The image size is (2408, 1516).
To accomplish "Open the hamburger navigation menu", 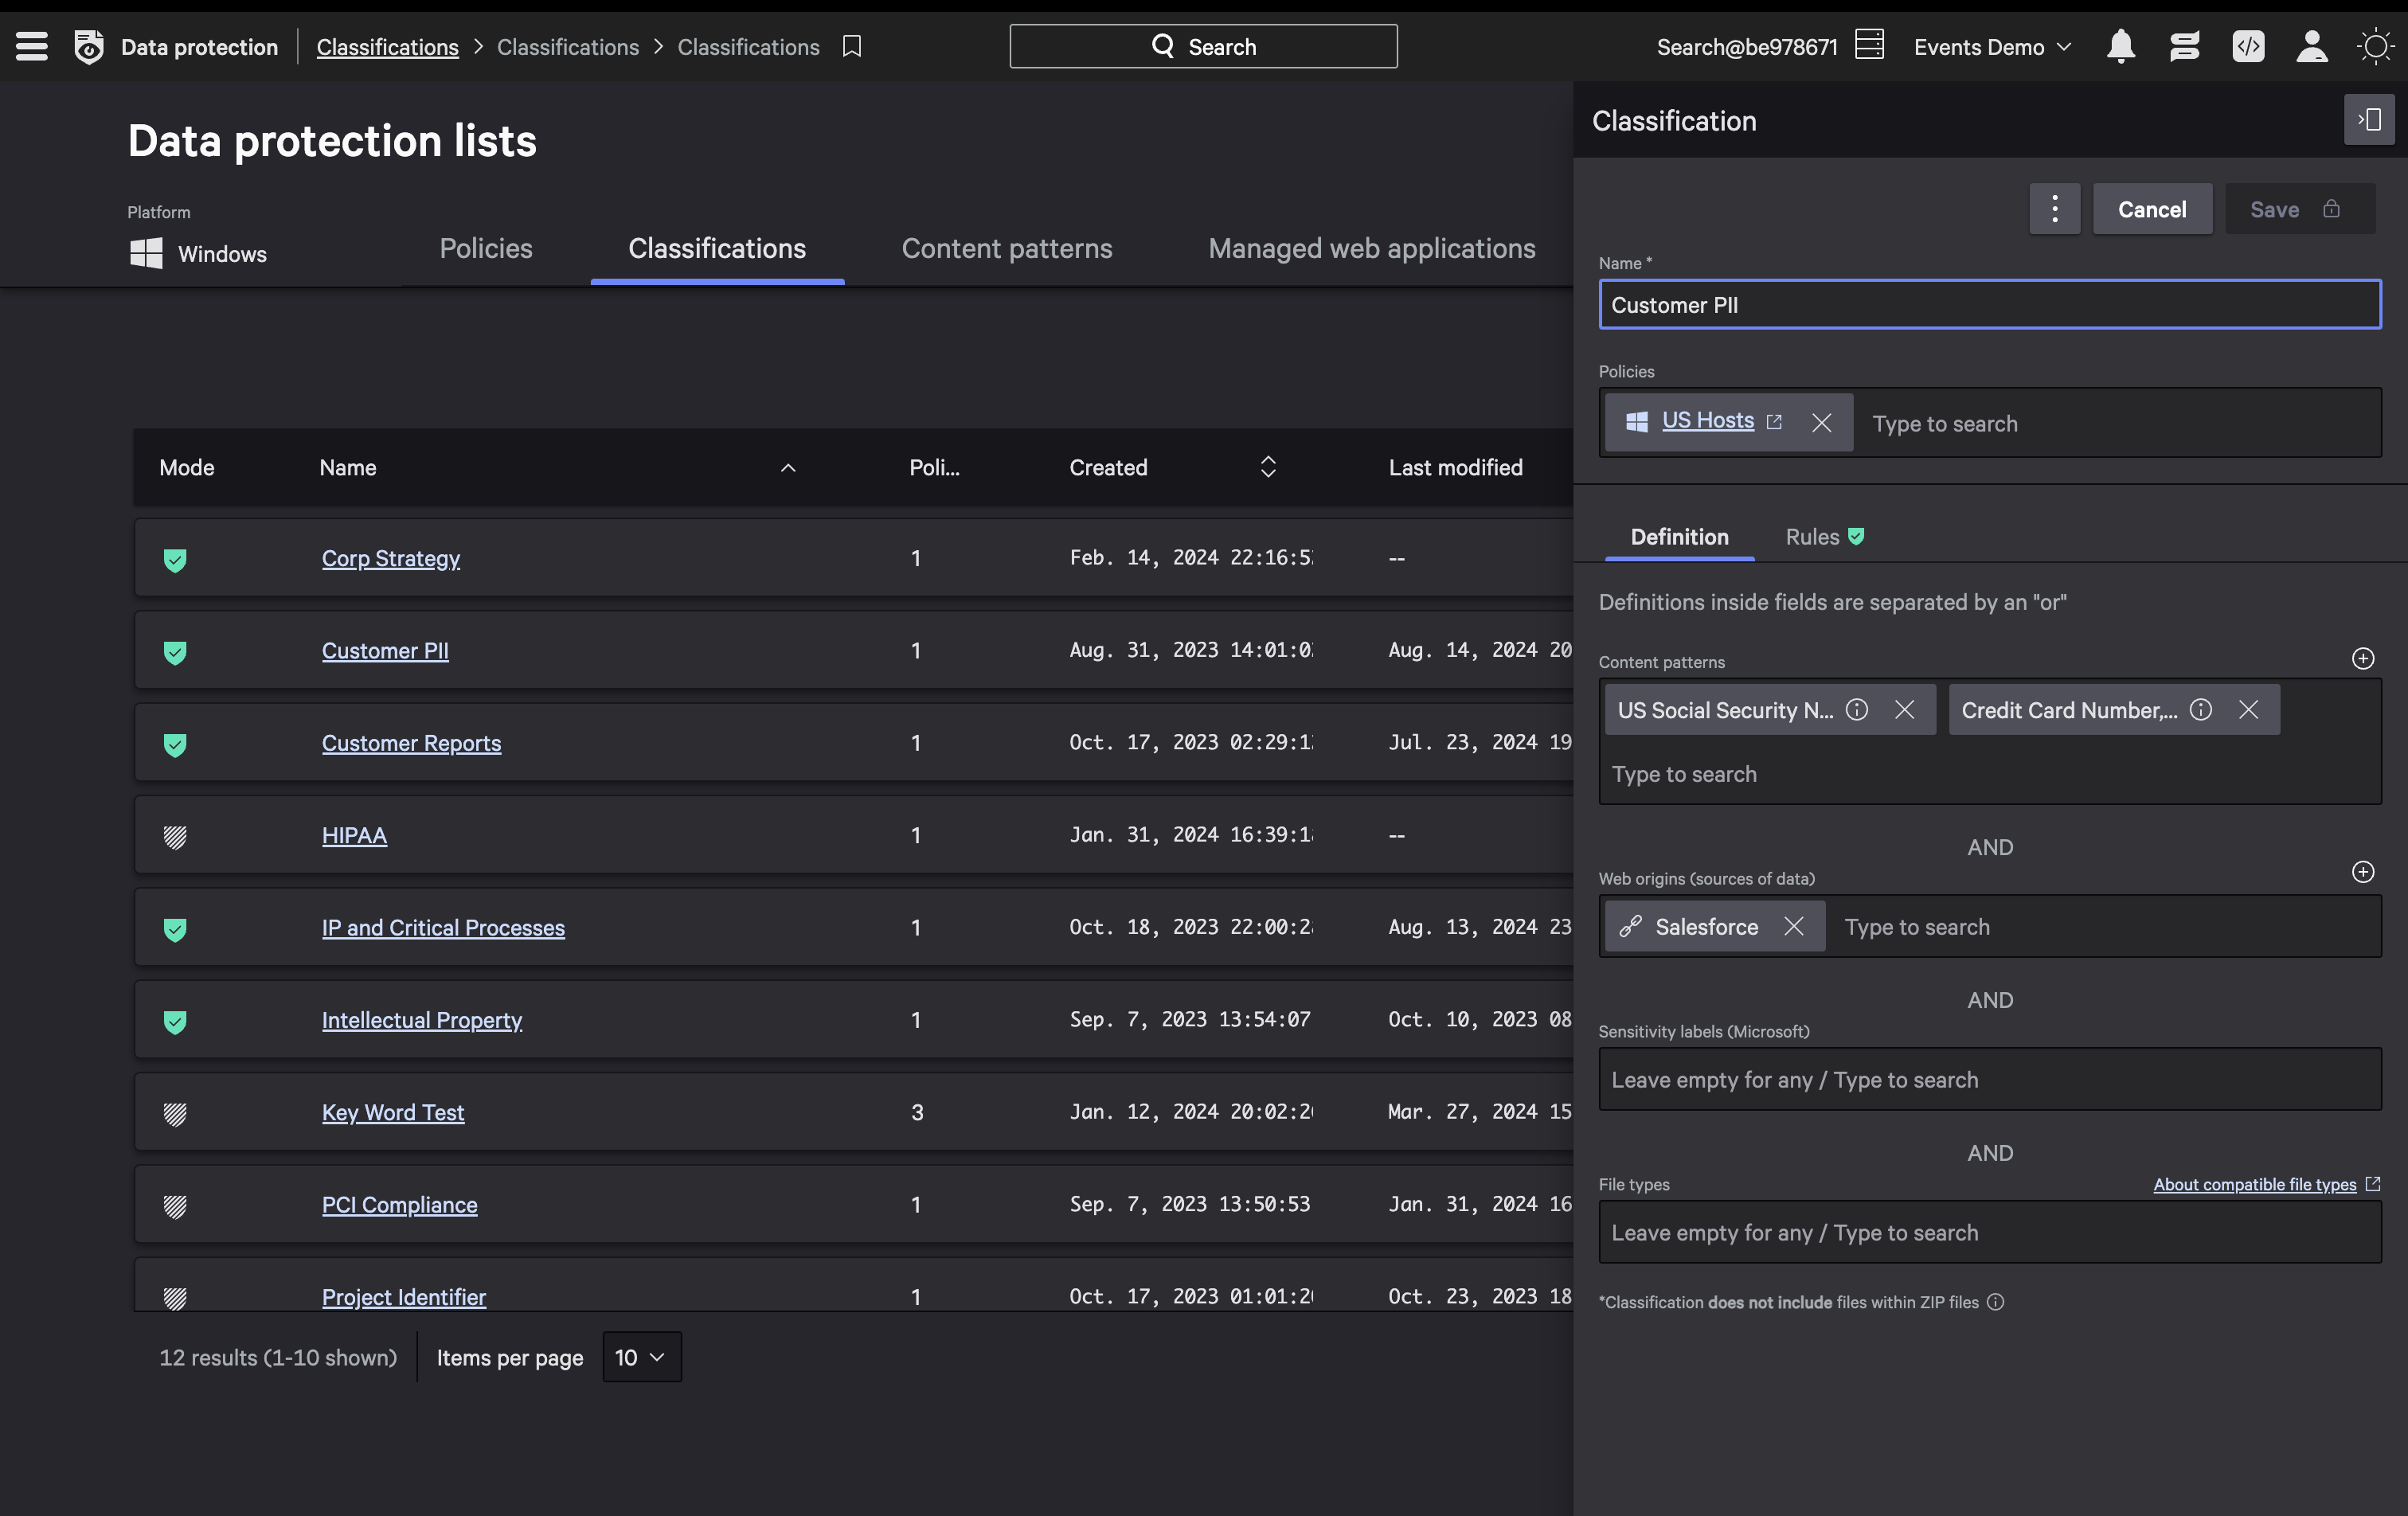I will tap(32, 46).
